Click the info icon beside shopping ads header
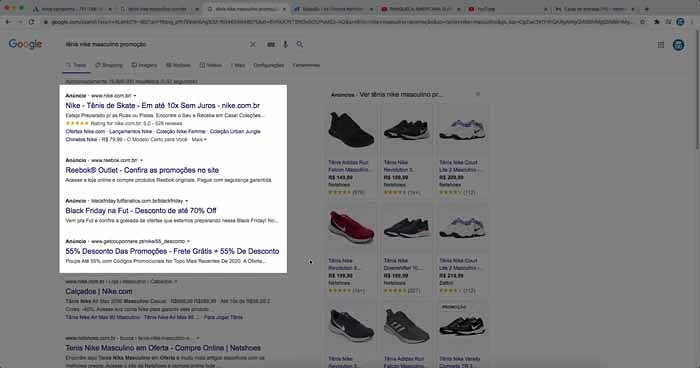 (478, 94)
